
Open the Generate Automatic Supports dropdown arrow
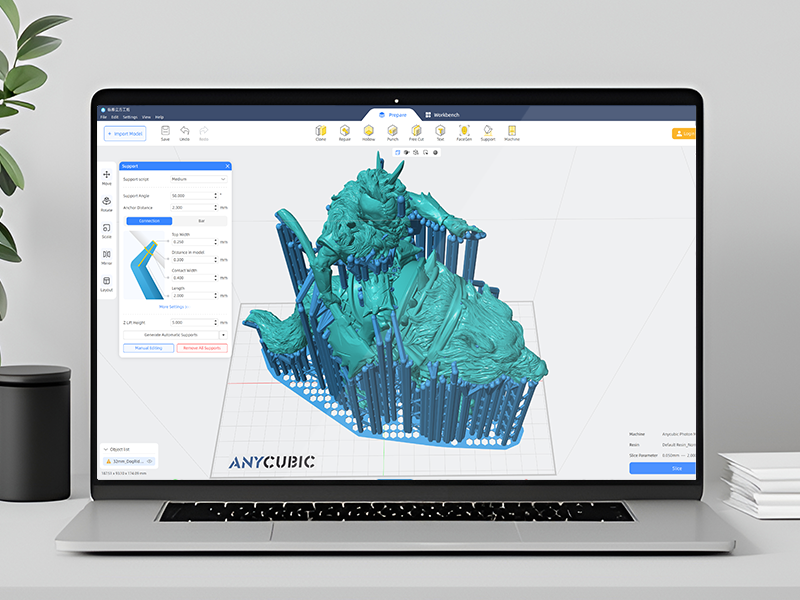223,335
